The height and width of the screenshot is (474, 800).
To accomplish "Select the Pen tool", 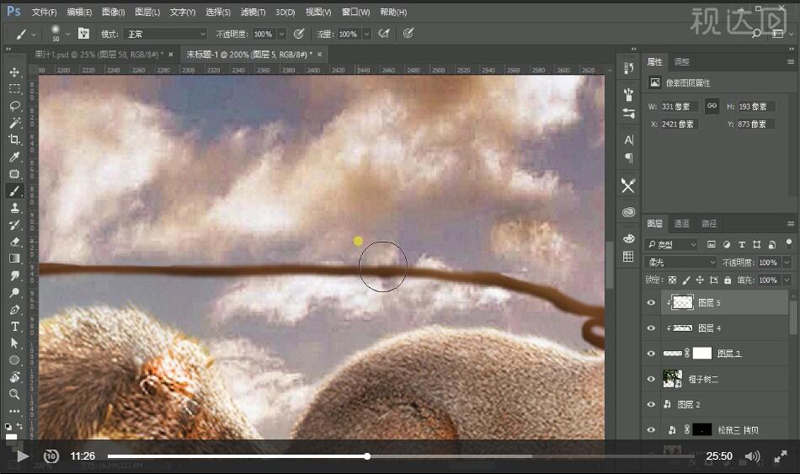I will [x=14, y=309].
